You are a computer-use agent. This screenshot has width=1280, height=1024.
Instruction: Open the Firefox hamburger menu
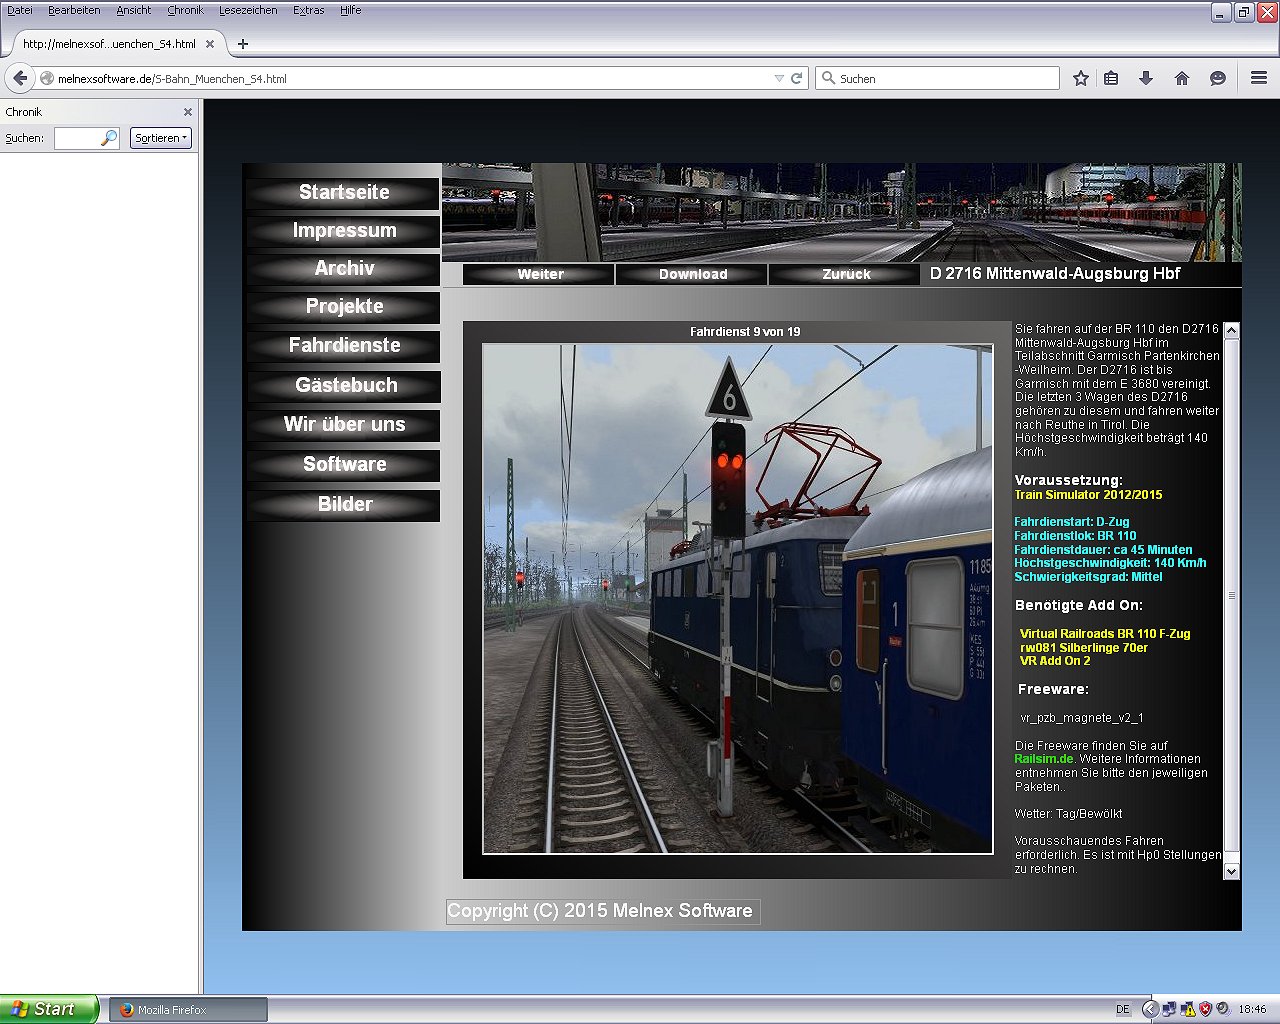pyautogui.click(x=1259, y=78)
